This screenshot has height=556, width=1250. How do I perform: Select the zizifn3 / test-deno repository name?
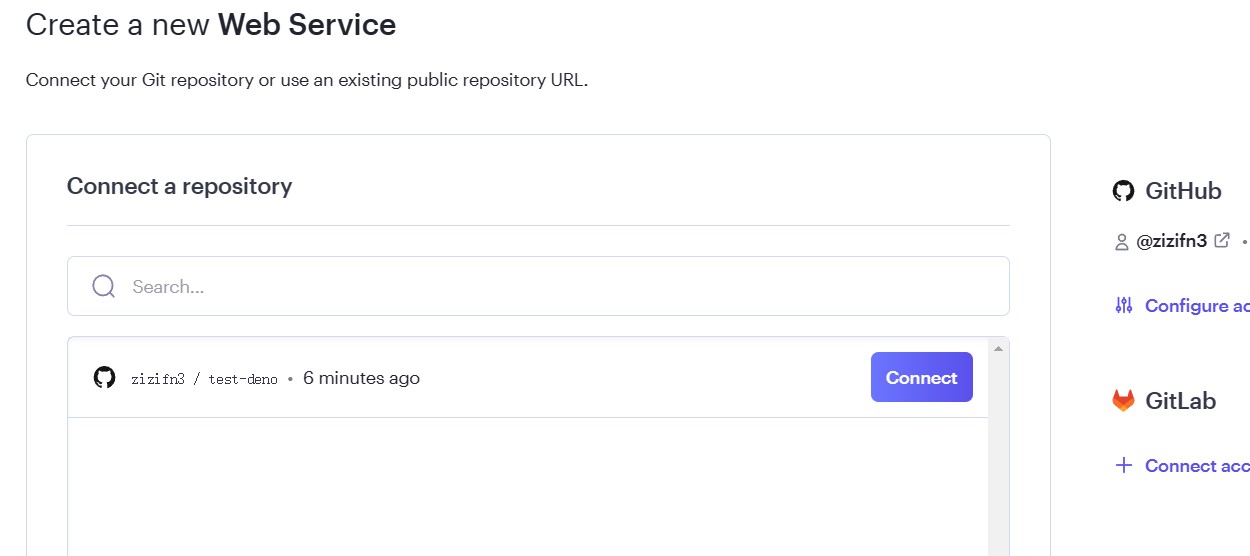click(x=204, y=379)
